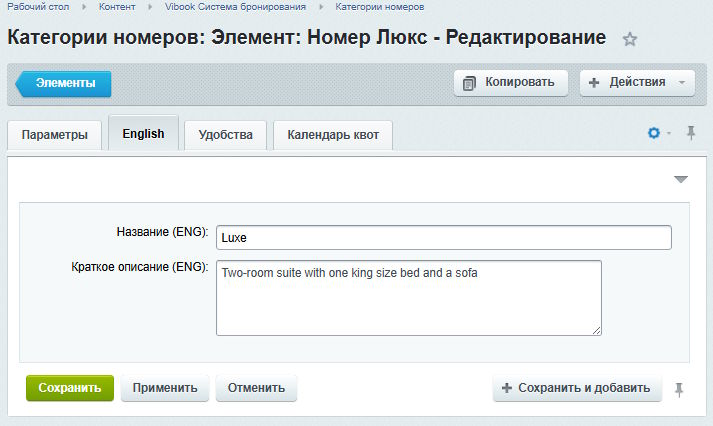Click the Применить button

tap(165, 388)
